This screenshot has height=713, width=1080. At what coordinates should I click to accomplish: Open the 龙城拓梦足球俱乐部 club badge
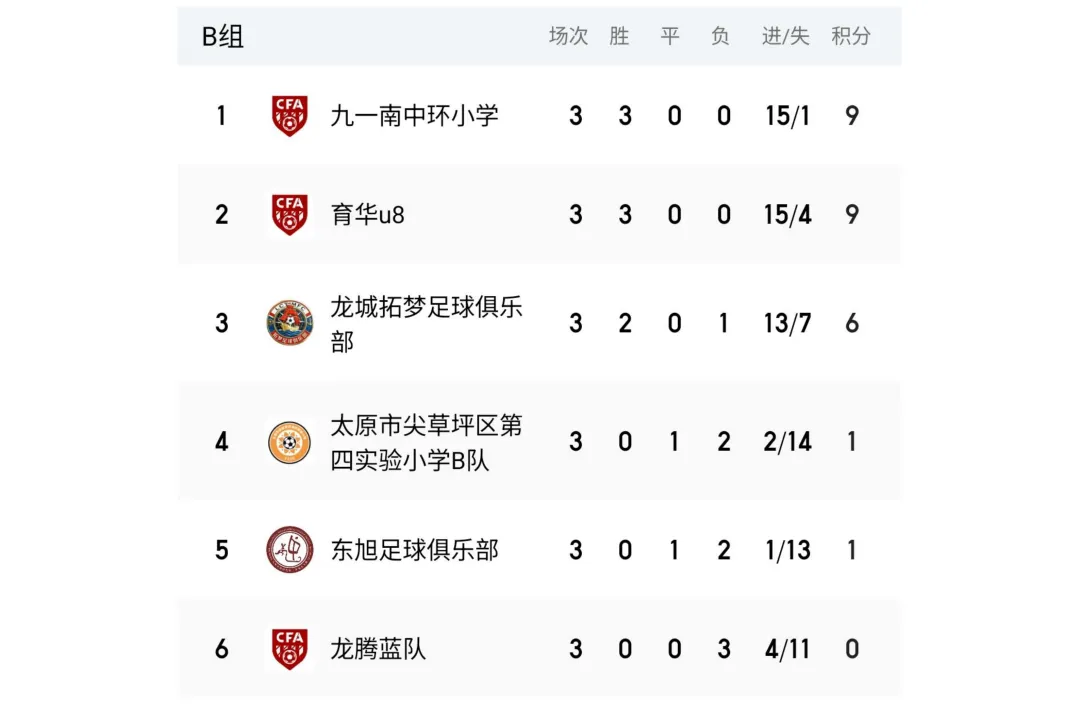[289, 322]
